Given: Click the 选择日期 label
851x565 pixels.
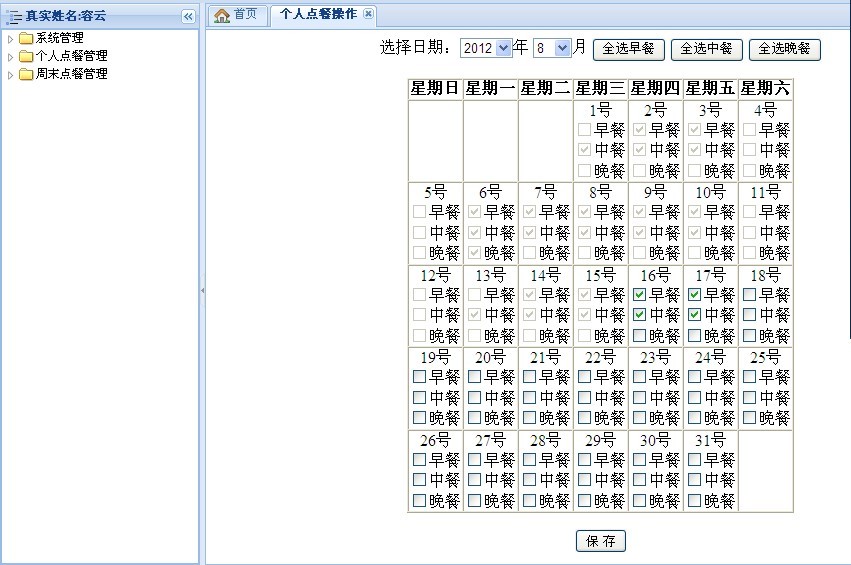Looking at the screenshot, I should (416, 48).
